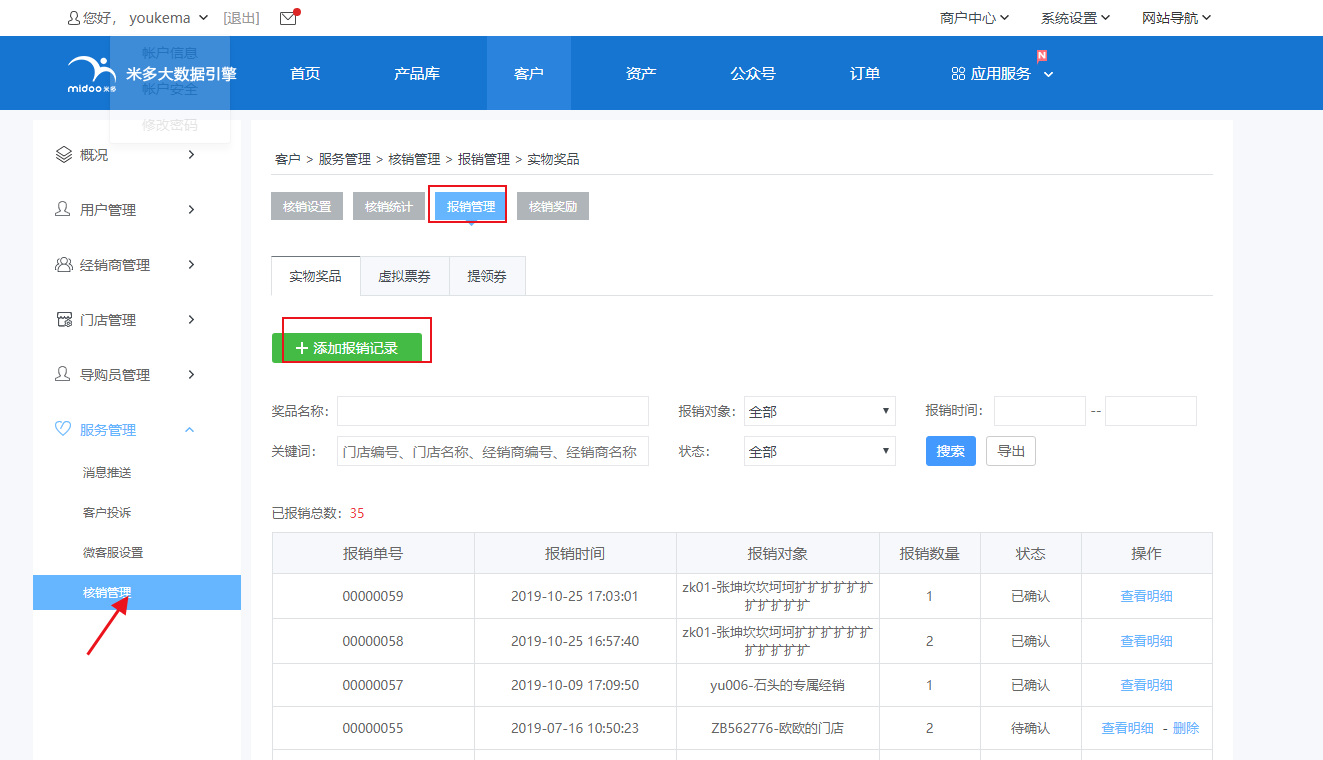Open the 网站导航 dropdown

[1177, 18]
